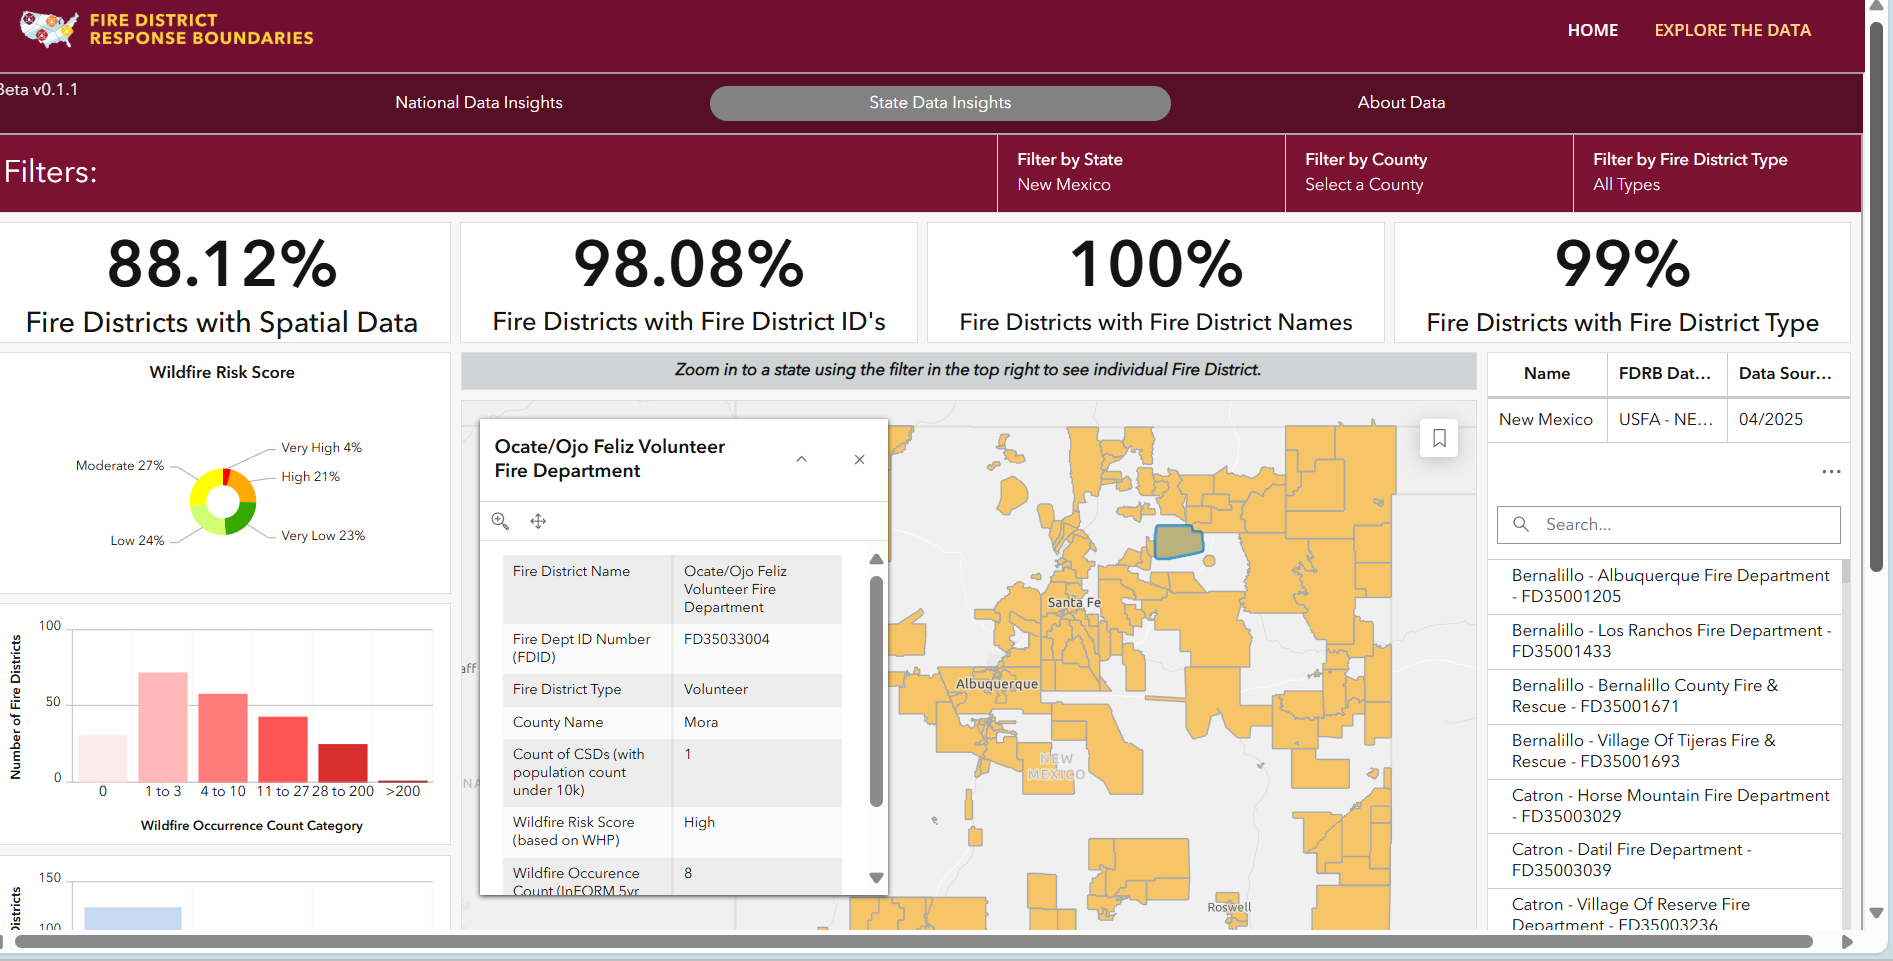Click the bookmark icon on the map
Screen dimensions: 1893x961
click(x=1439, y=438)
